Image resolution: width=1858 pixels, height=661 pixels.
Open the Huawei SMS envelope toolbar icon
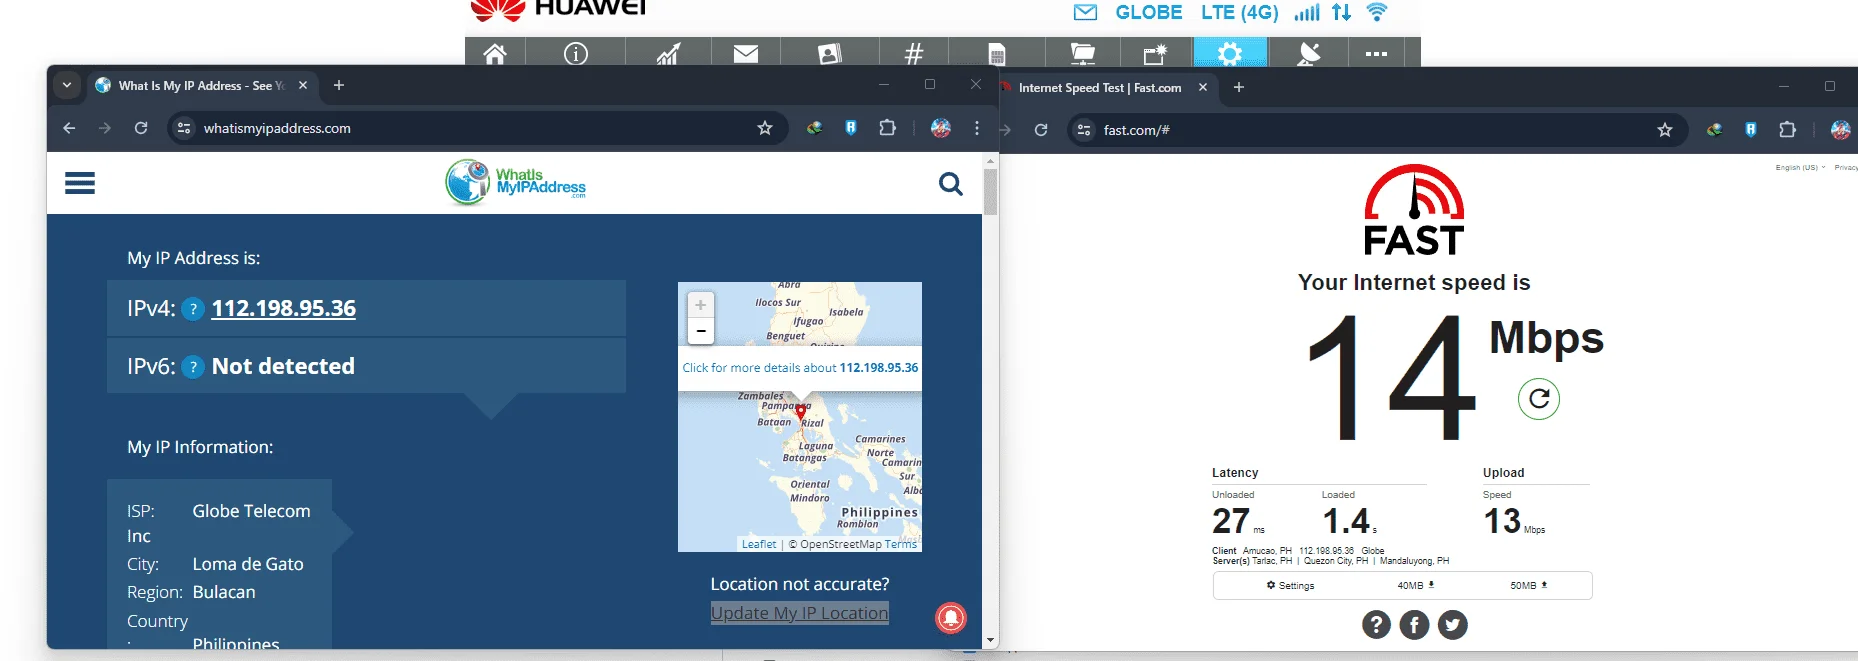(x=746, y=54)
